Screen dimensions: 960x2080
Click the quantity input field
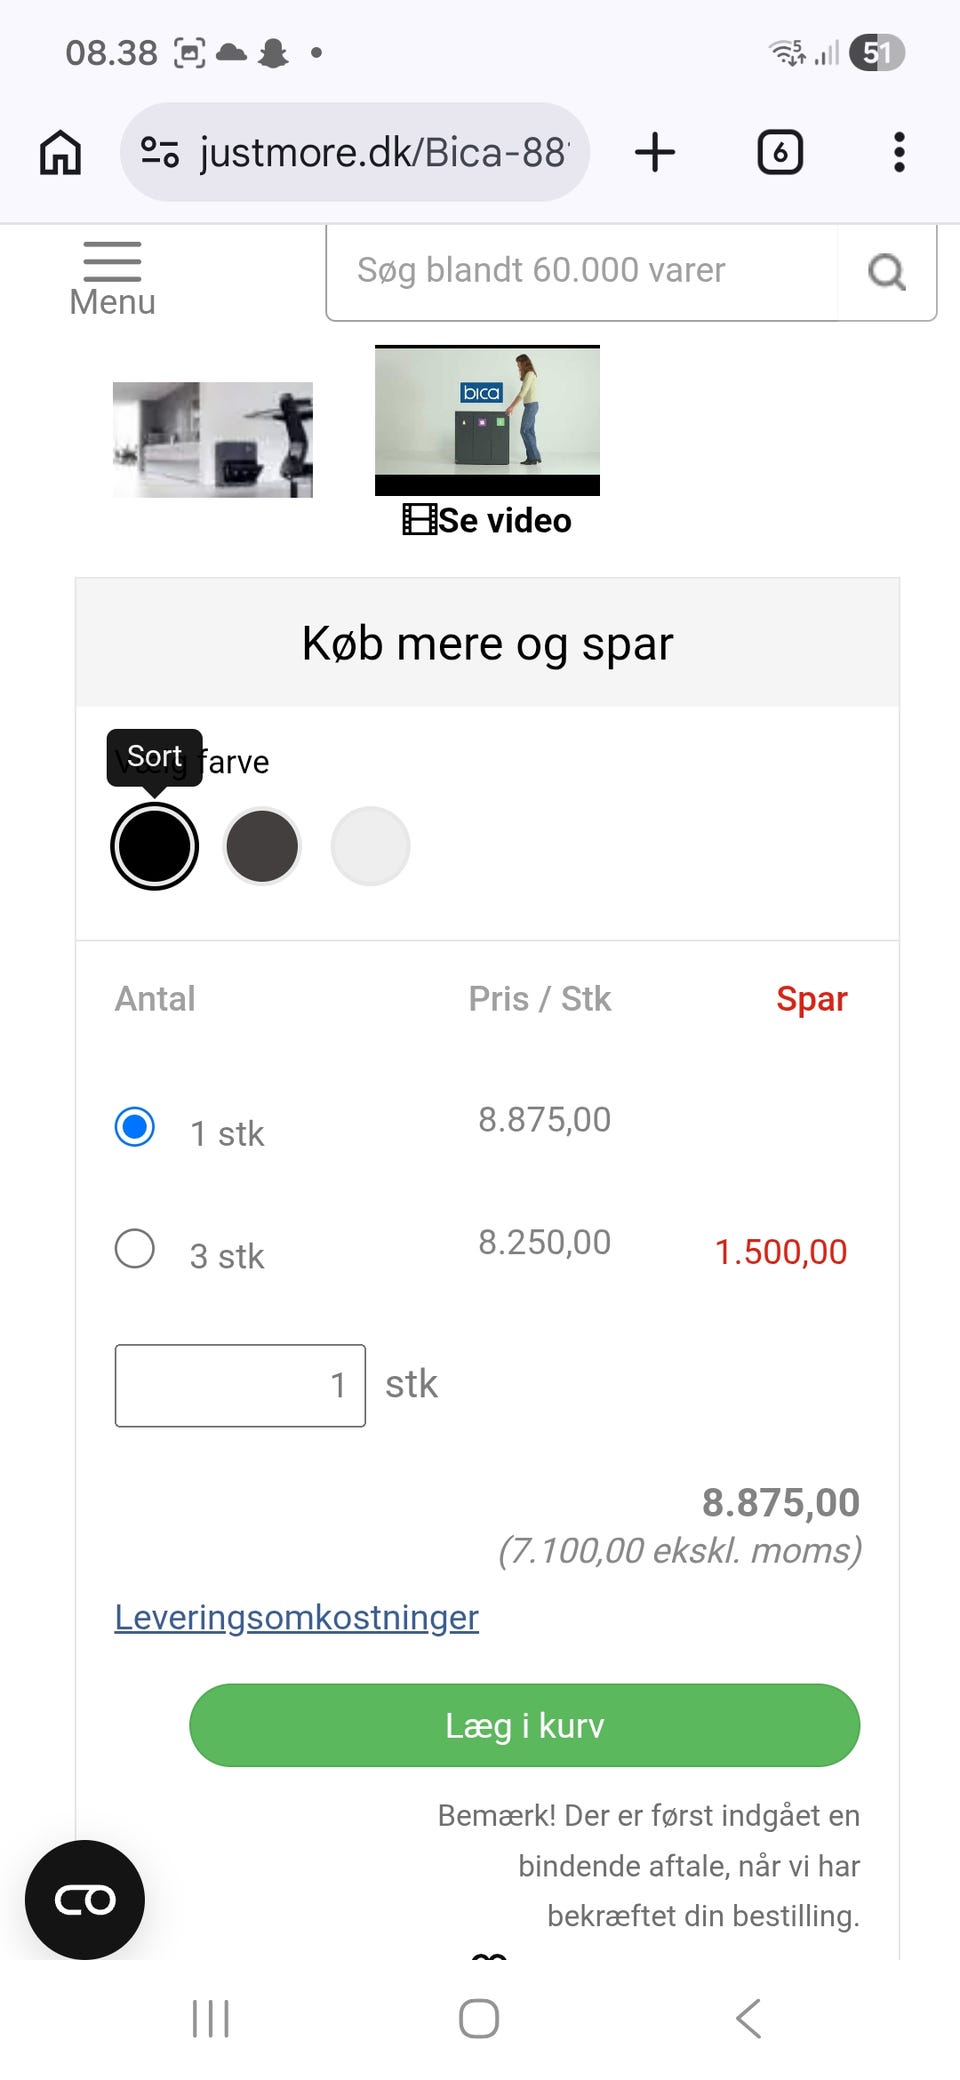(x=240, y=1385)
